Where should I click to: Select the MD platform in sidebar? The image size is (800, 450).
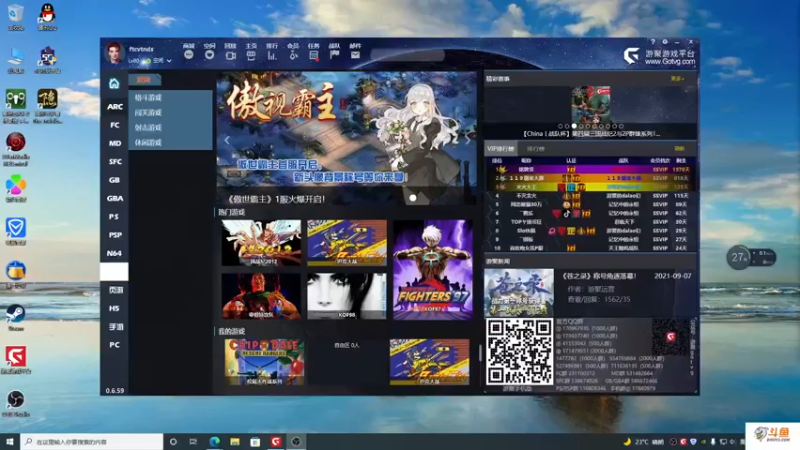(114, 143)
